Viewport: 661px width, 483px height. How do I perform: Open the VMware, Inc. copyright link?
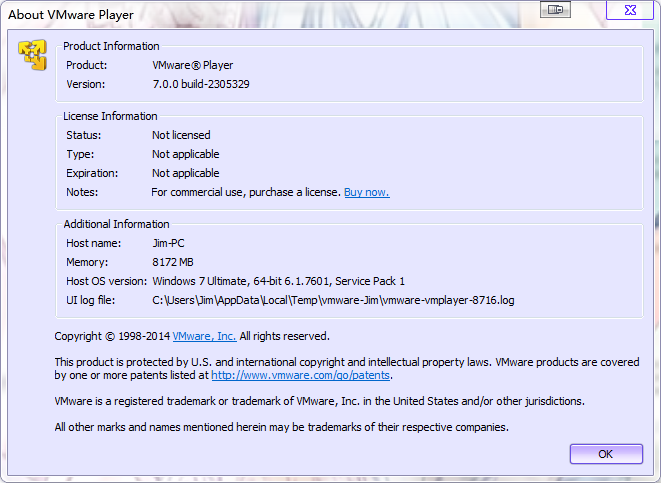point(204,336)
